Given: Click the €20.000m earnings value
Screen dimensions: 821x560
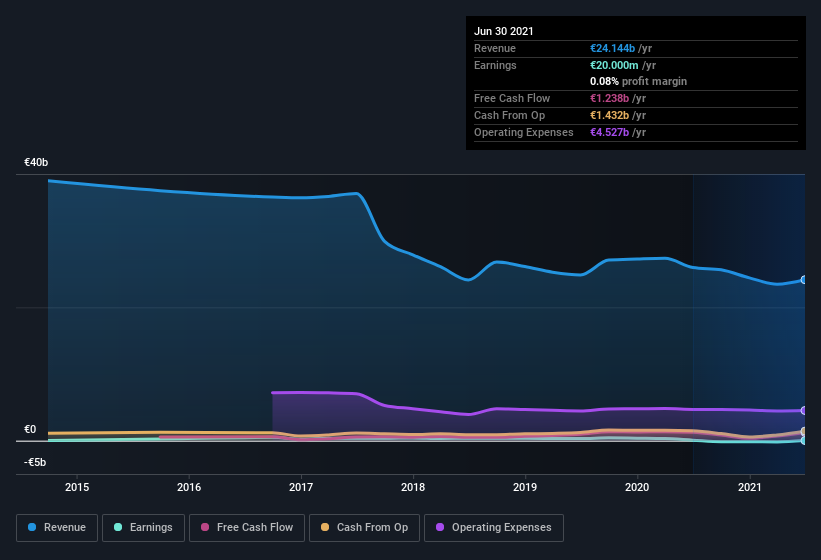Looking at the screenshot, I should point(614,65).
